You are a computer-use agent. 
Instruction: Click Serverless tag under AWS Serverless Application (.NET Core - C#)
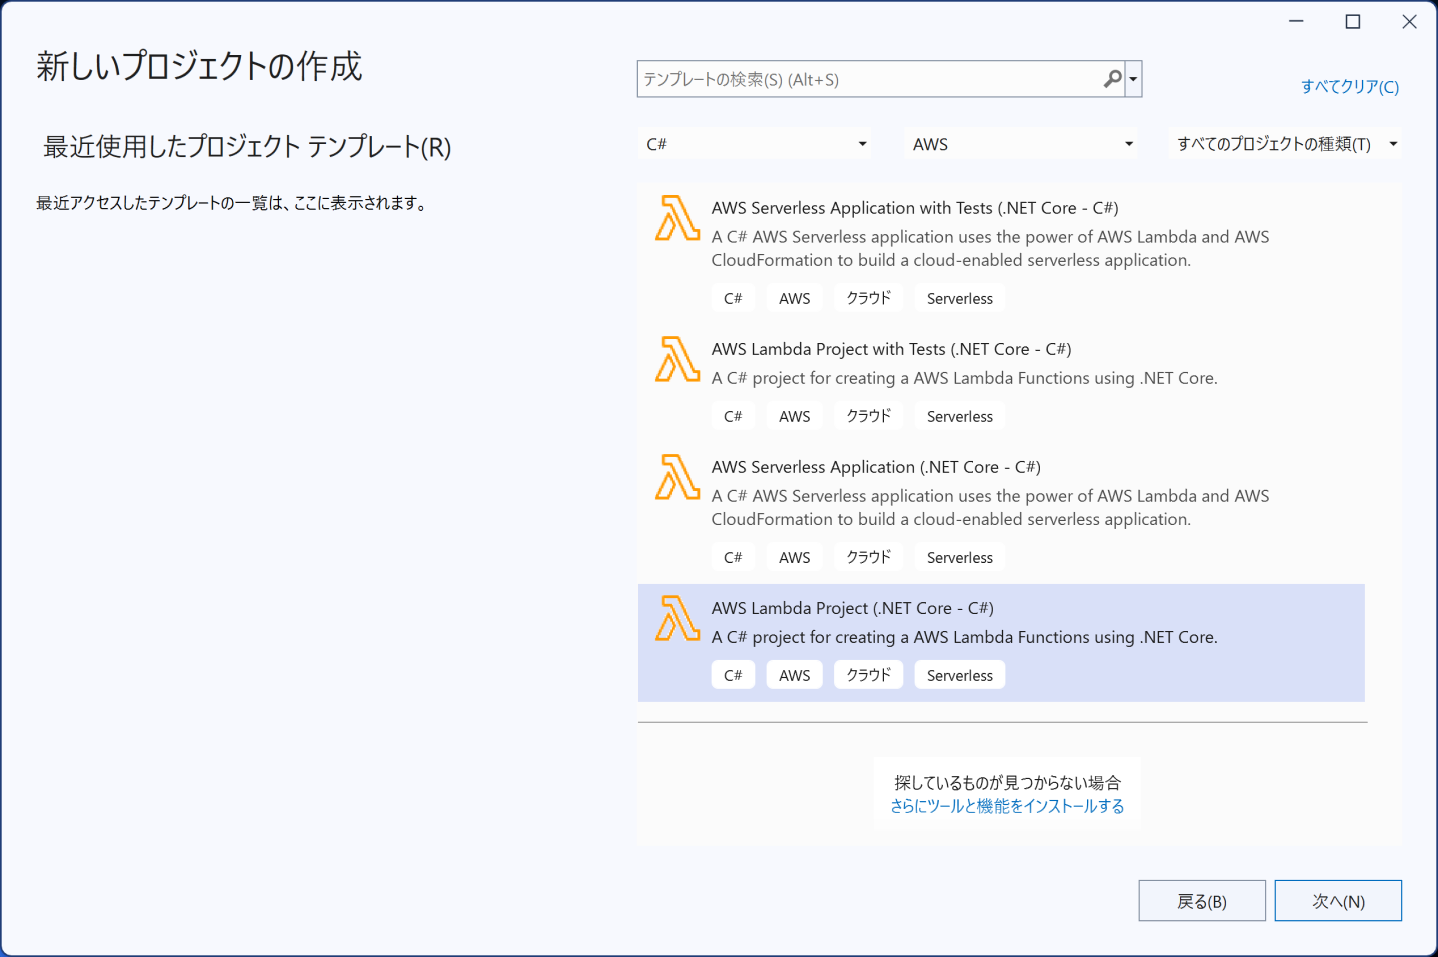[x=960, y=557]
